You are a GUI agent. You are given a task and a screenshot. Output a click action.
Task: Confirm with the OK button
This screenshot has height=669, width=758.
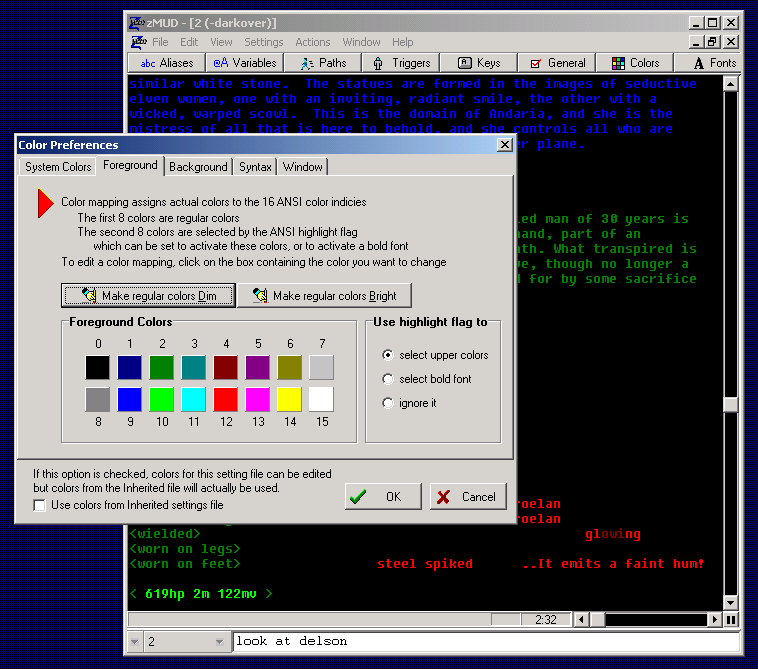[383, 496]
